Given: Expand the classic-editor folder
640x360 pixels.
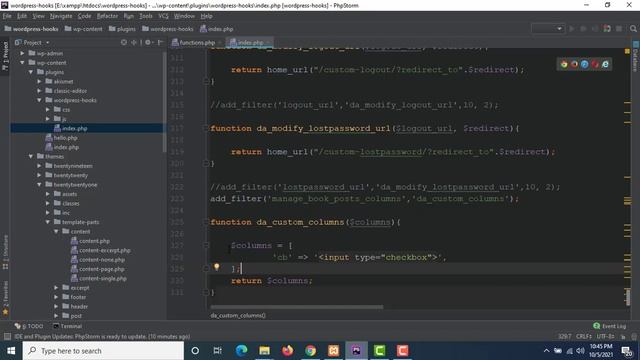Looking at the screenshot, I should (39, 91).
